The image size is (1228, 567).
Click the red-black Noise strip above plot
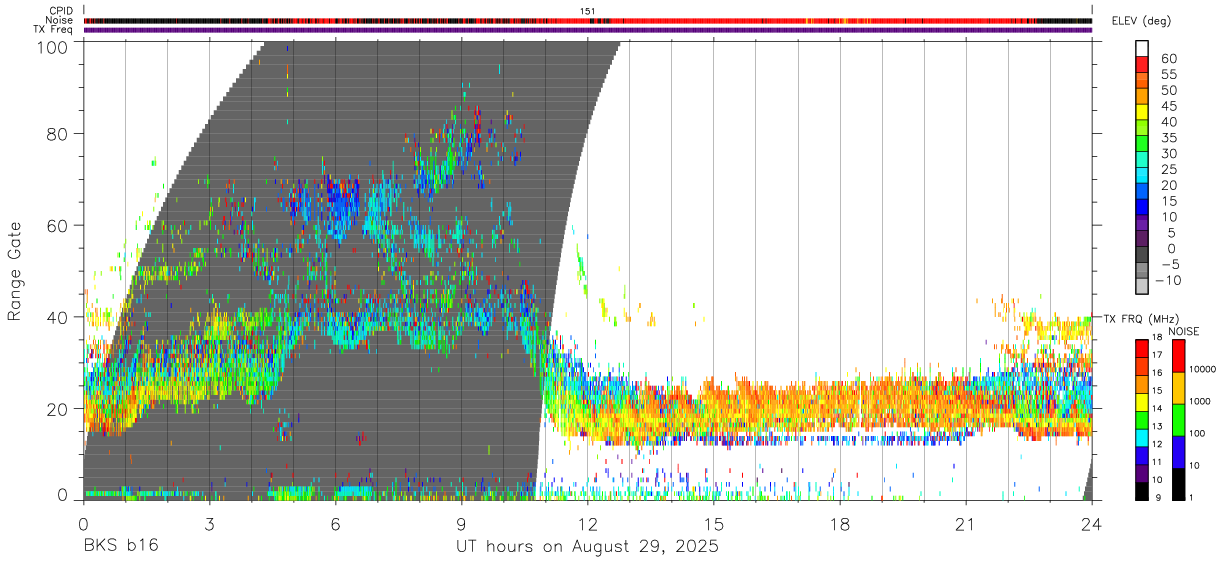pos(587,20)
